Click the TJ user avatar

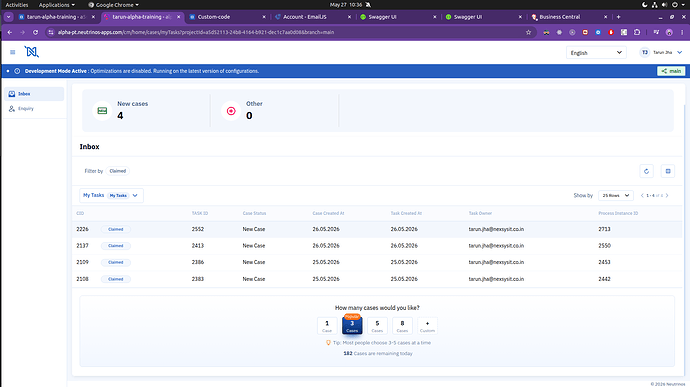[x=645, y=52]
